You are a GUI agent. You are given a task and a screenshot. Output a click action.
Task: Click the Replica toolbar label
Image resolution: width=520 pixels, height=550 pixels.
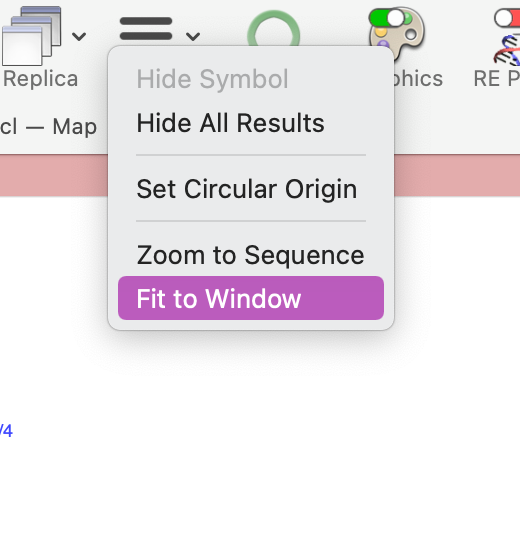click(41, 79)
